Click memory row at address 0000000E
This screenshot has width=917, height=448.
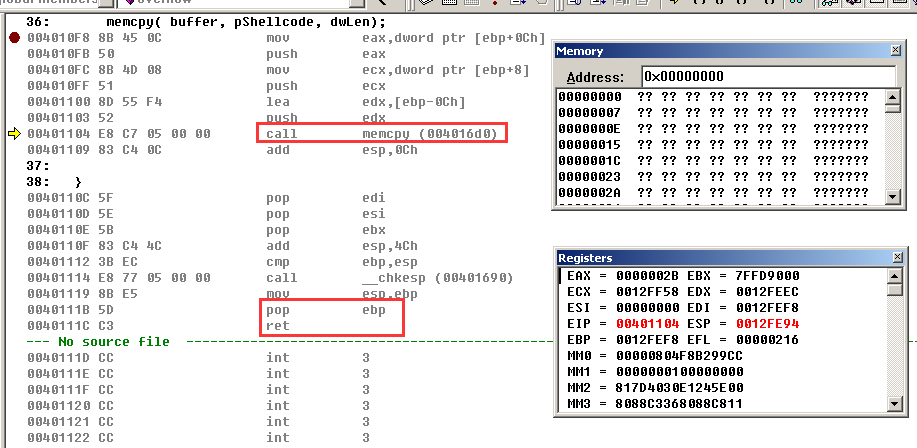pyautogui.click(x=713, y=129)
